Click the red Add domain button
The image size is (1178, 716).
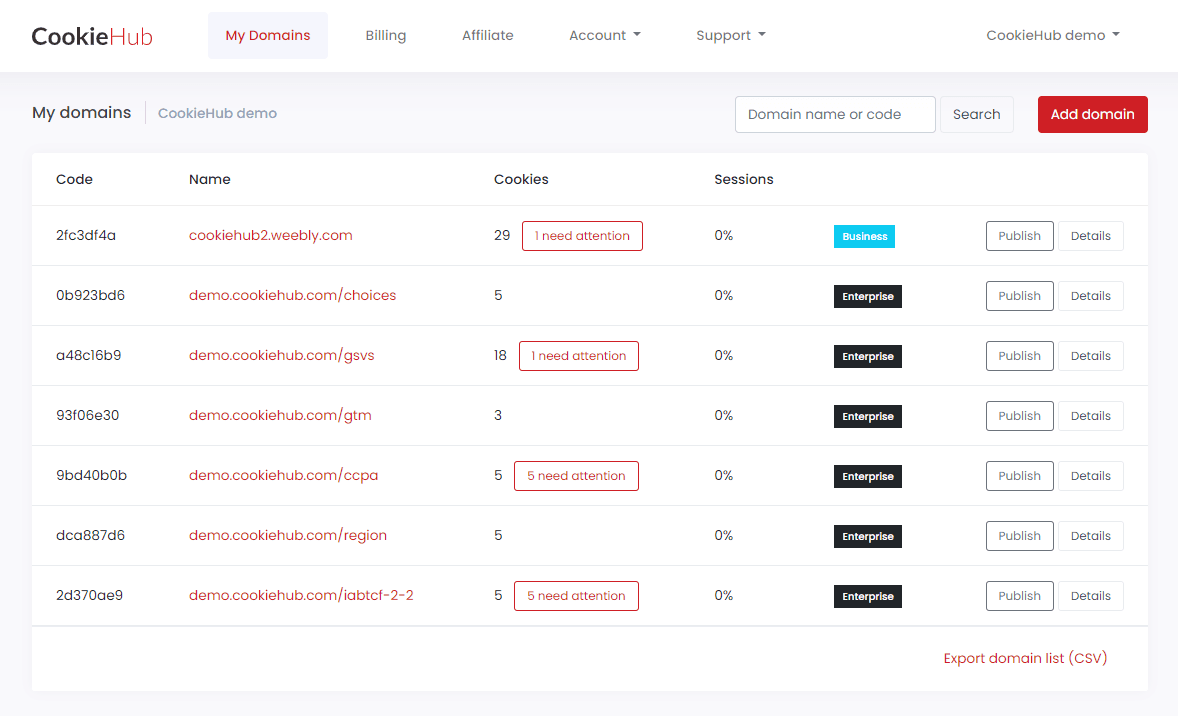(x=1092, y=114)
